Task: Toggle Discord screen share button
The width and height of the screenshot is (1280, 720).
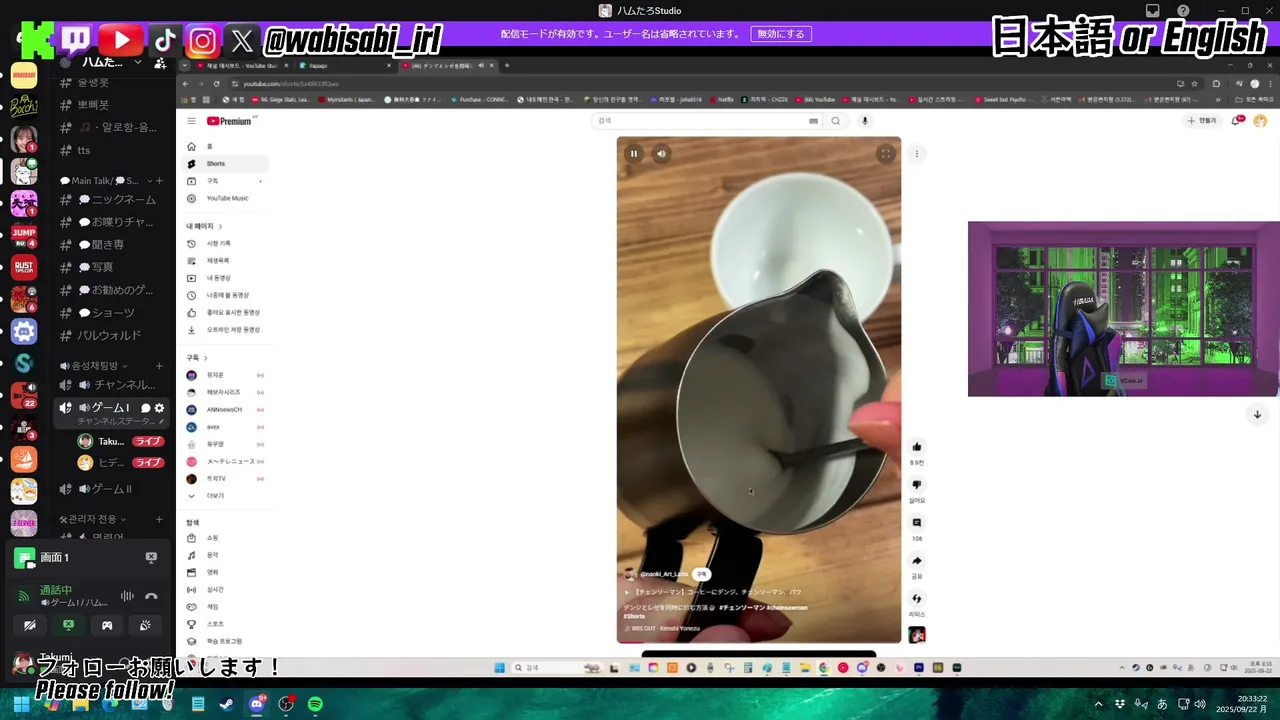Action: (68, 625)
